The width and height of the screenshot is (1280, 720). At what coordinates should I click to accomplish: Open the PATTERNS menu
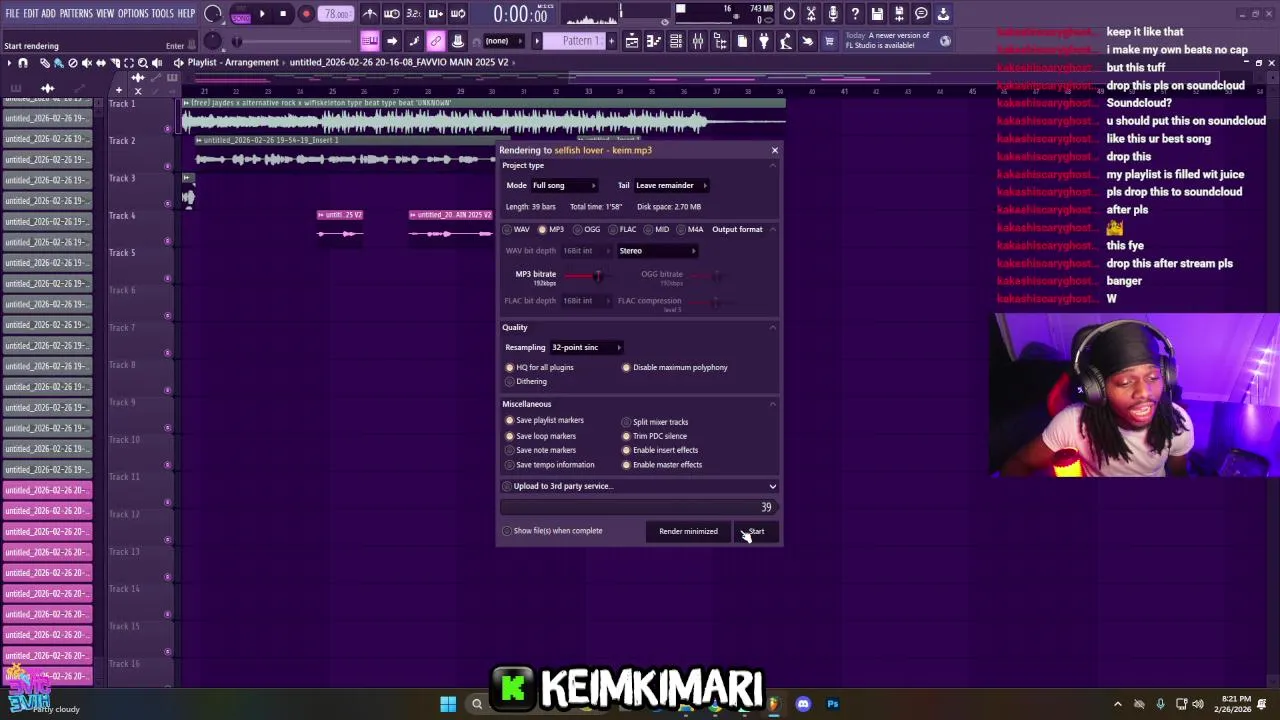click(x=76, y=13)
